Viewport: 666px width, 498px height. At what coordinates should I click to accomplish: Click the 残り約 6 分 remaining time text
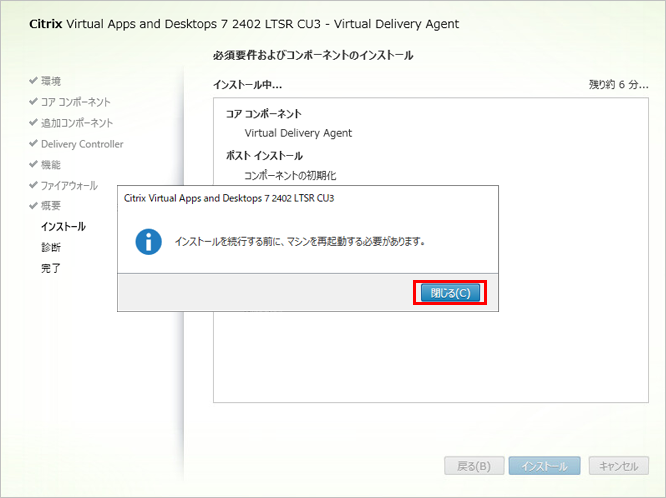click(618, 85)
